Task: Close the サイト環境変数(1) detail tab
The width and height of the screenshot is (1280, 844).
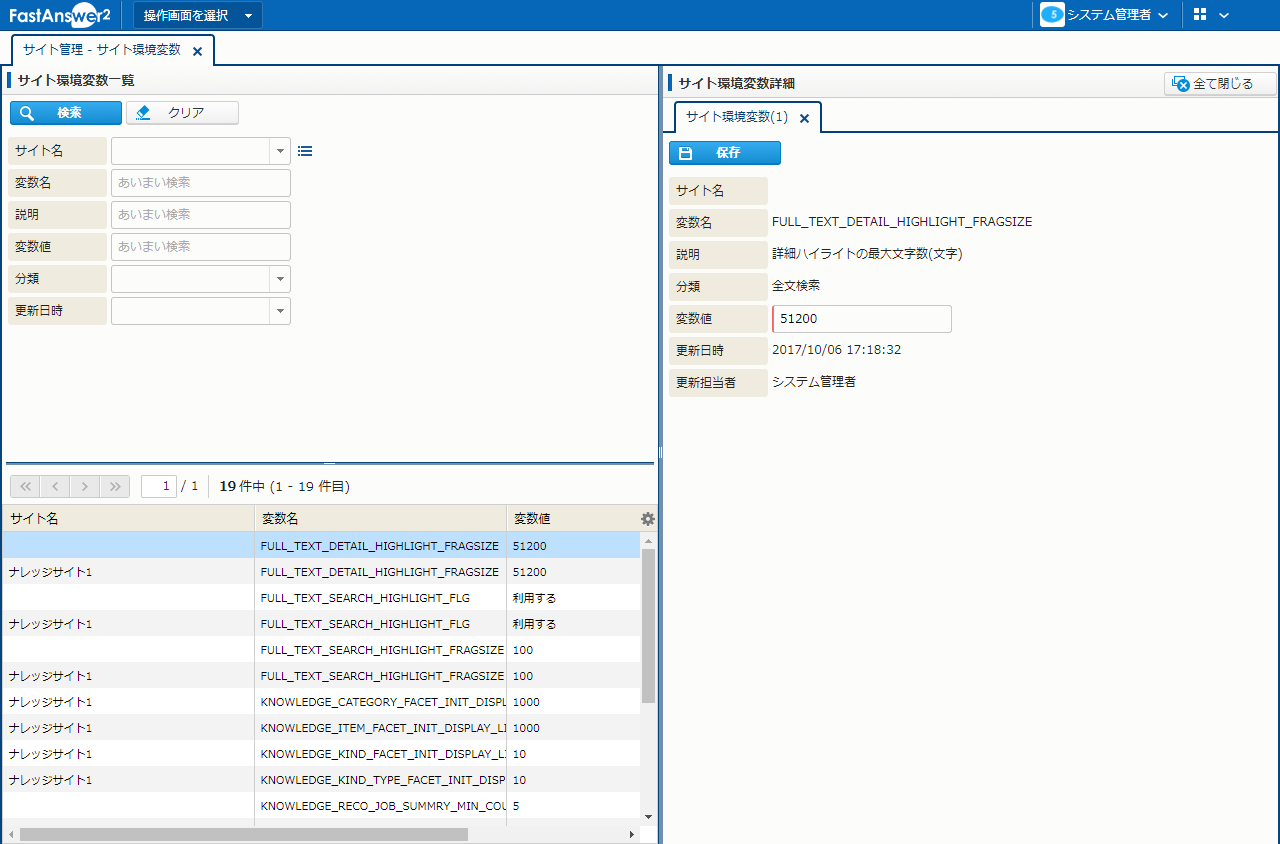Action: click(x=804, y=118)
